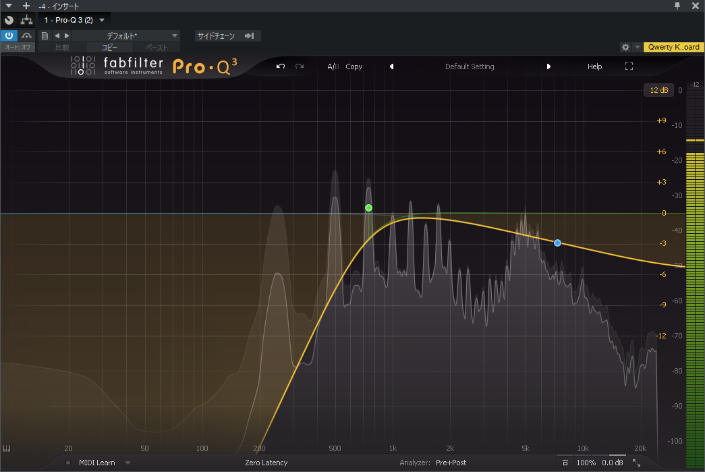
Task: Click the 比較 compare button
Action: (62, 47)
